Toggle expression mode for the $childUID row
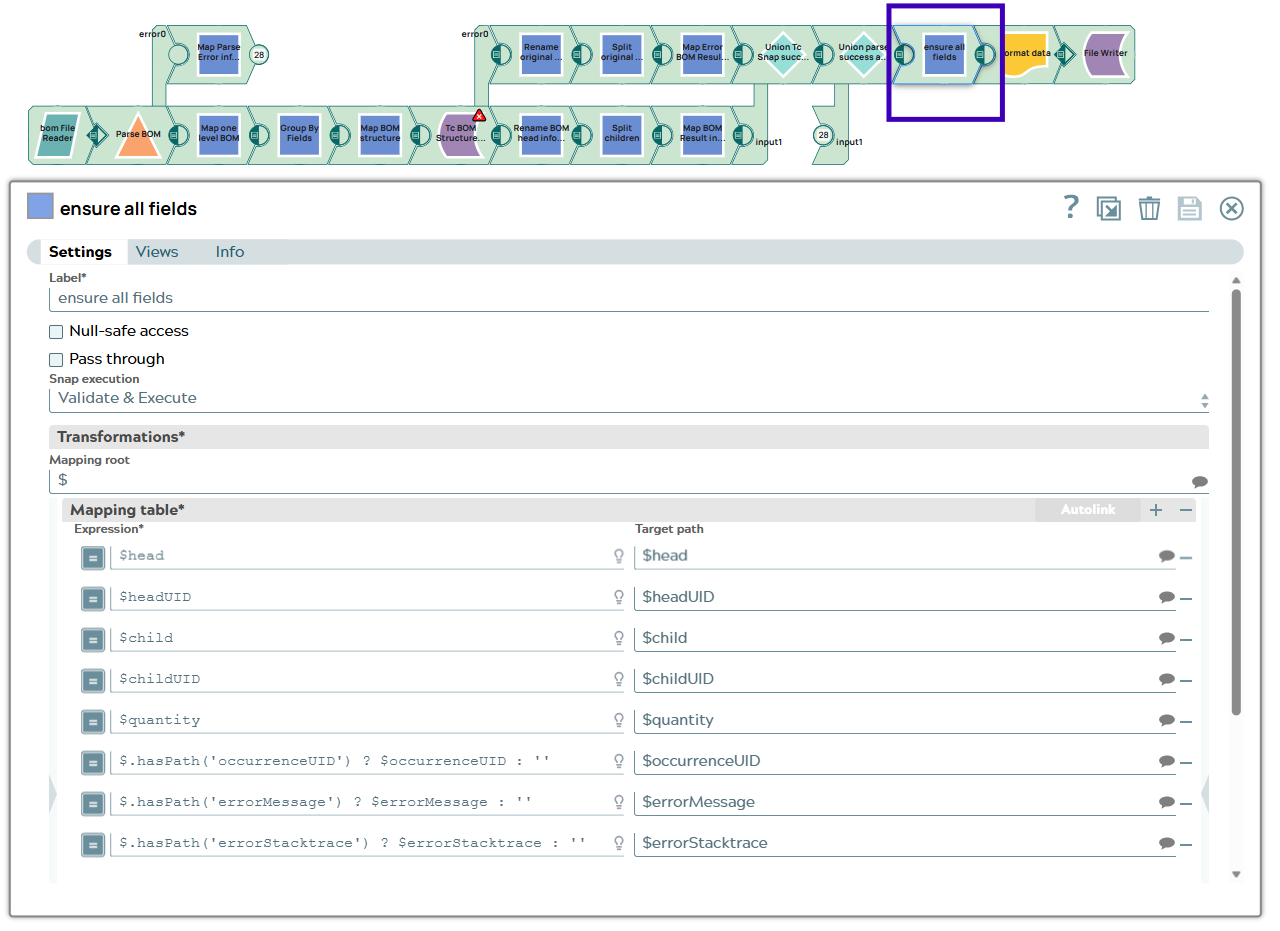Image resolution: width=1280 pixels, height=931 pixels. point(93,680)
